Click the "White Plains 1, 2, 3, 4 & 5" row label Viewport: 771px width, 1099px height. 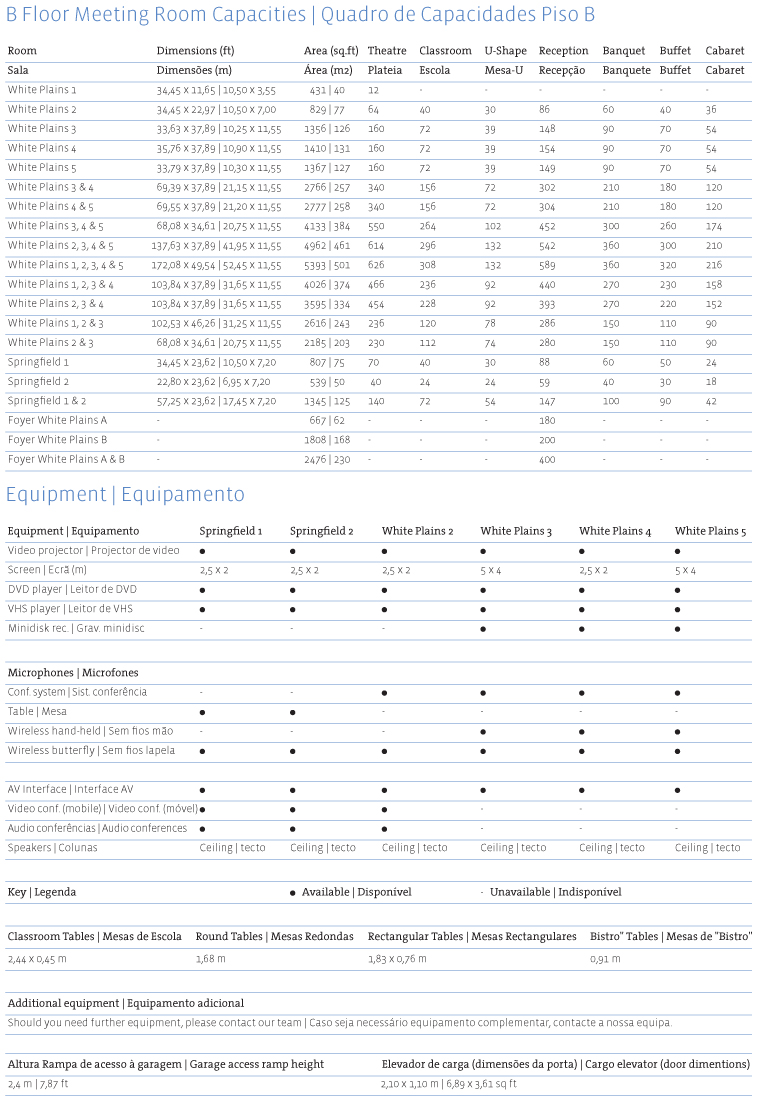click(65, 265)
